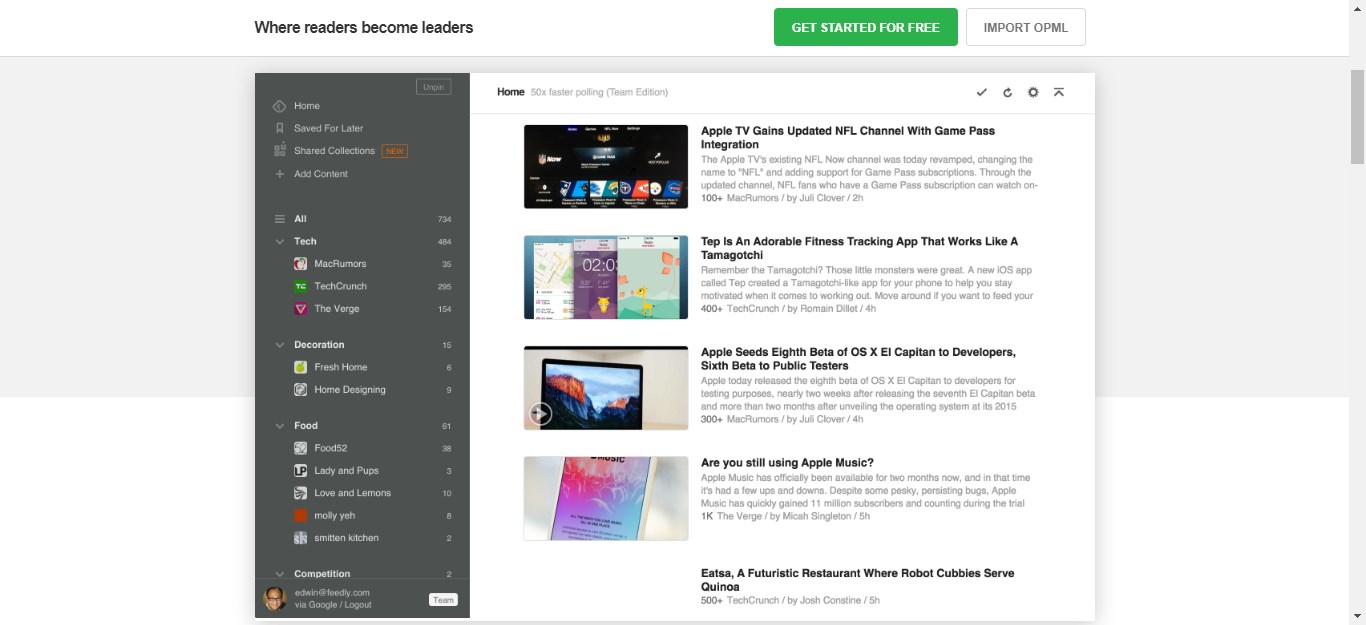Click the user avatar photo

[275, 598]
